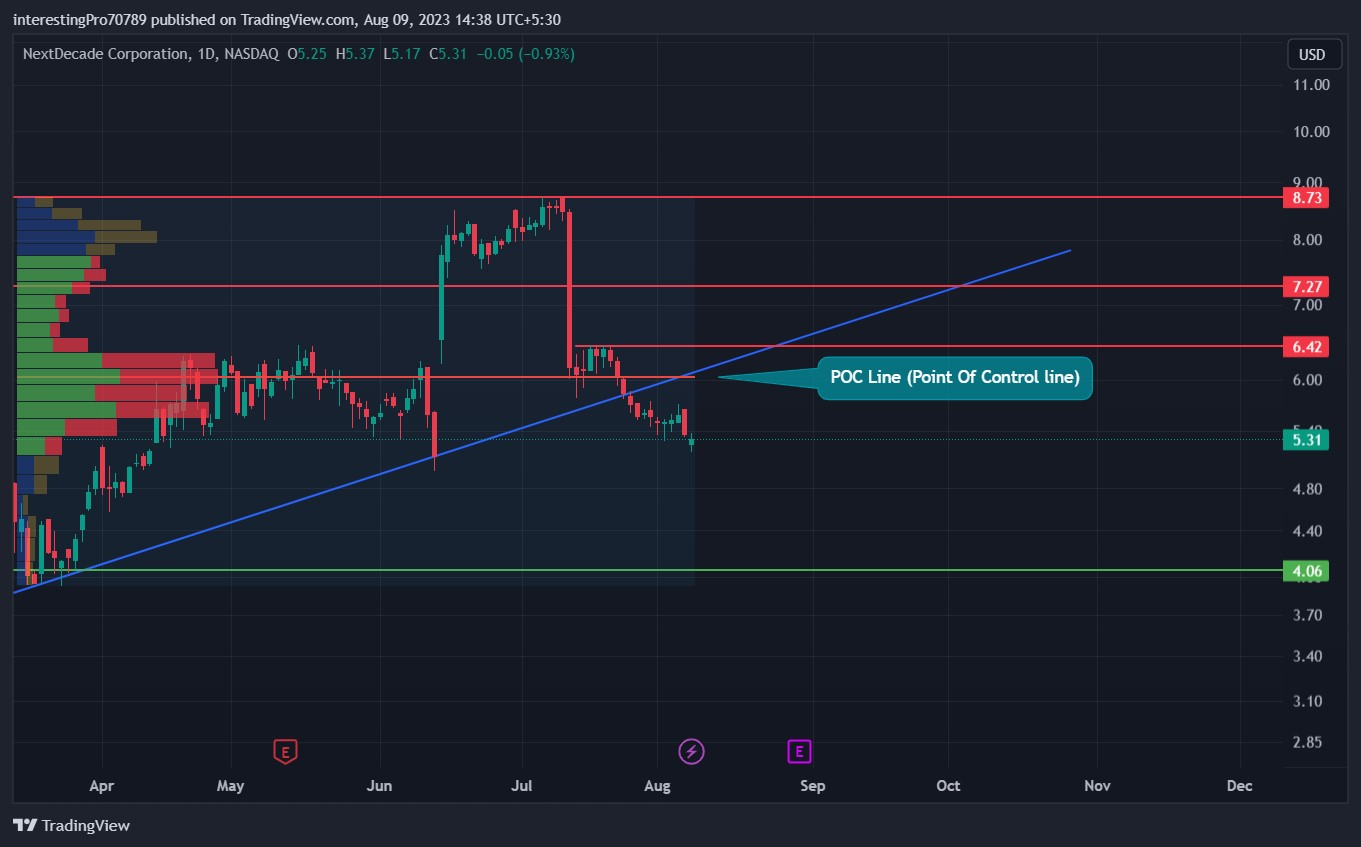Screen dimensions: 1361x847
Task: Click the NASDAQ exchange label
Action: (x=249, y=54)
